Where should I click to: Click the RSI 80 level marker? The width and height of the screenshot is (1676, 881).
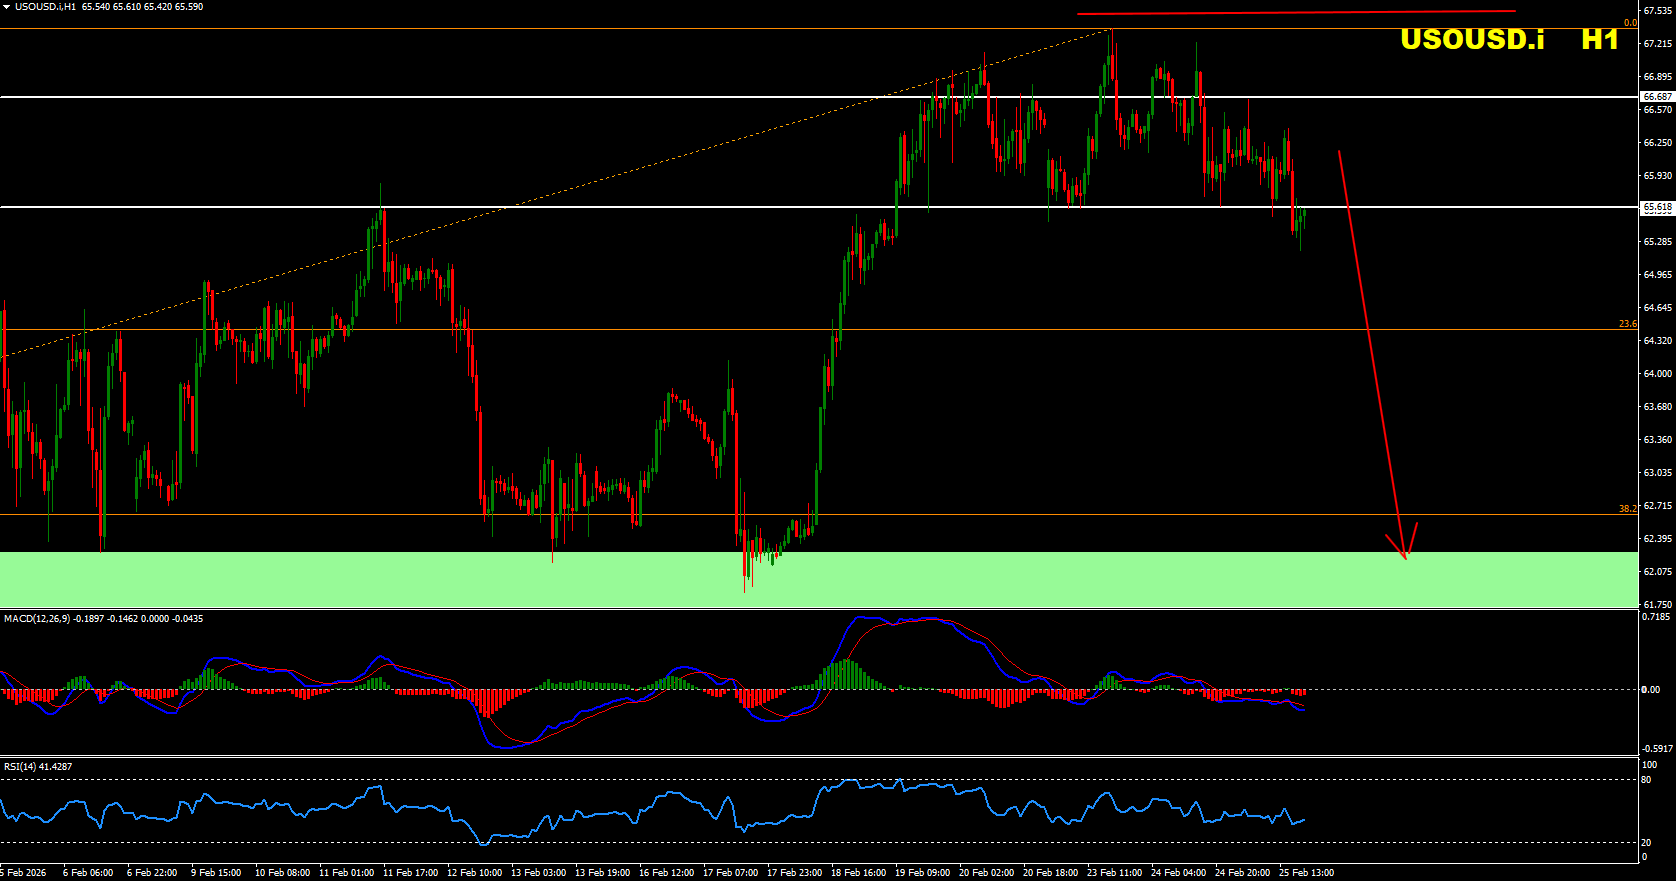pyautogui.click(x=1646, y=780)
